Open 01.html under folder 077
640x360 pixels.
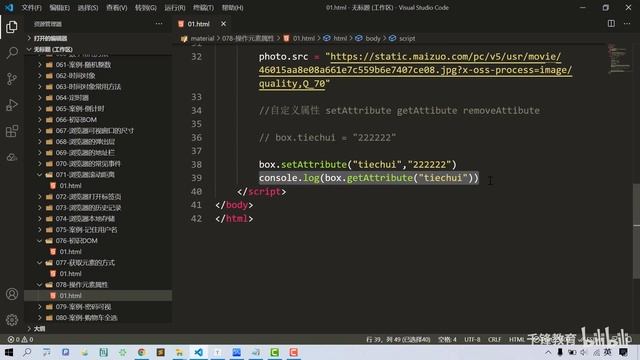(70, 273)
